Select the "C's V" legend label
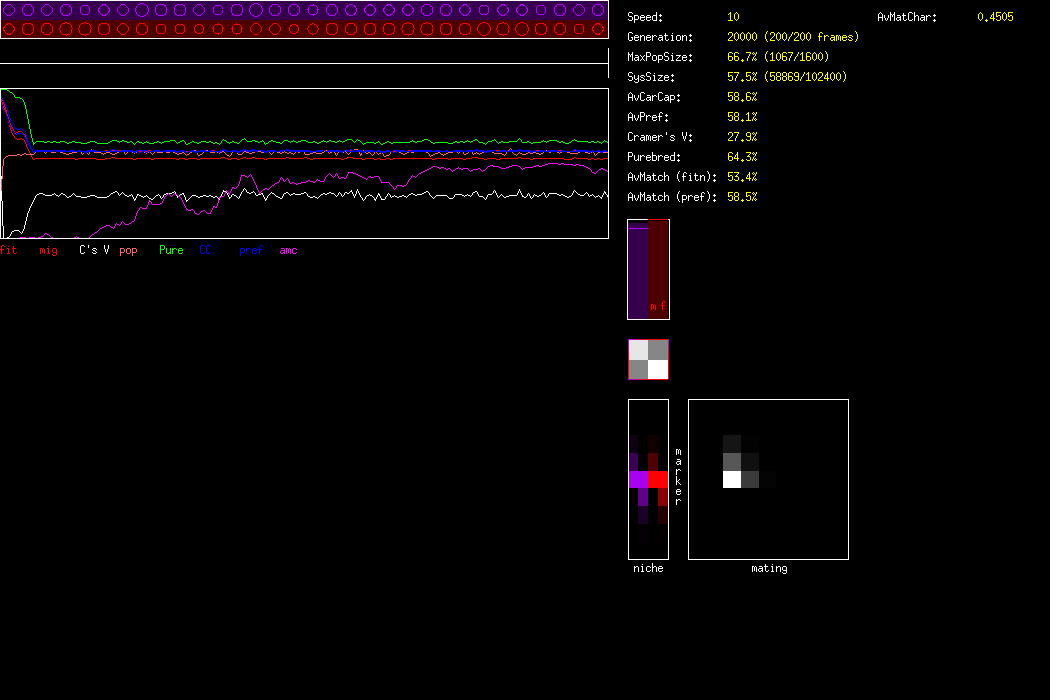This screenshot has width=1050, height=700. (94, 250)
